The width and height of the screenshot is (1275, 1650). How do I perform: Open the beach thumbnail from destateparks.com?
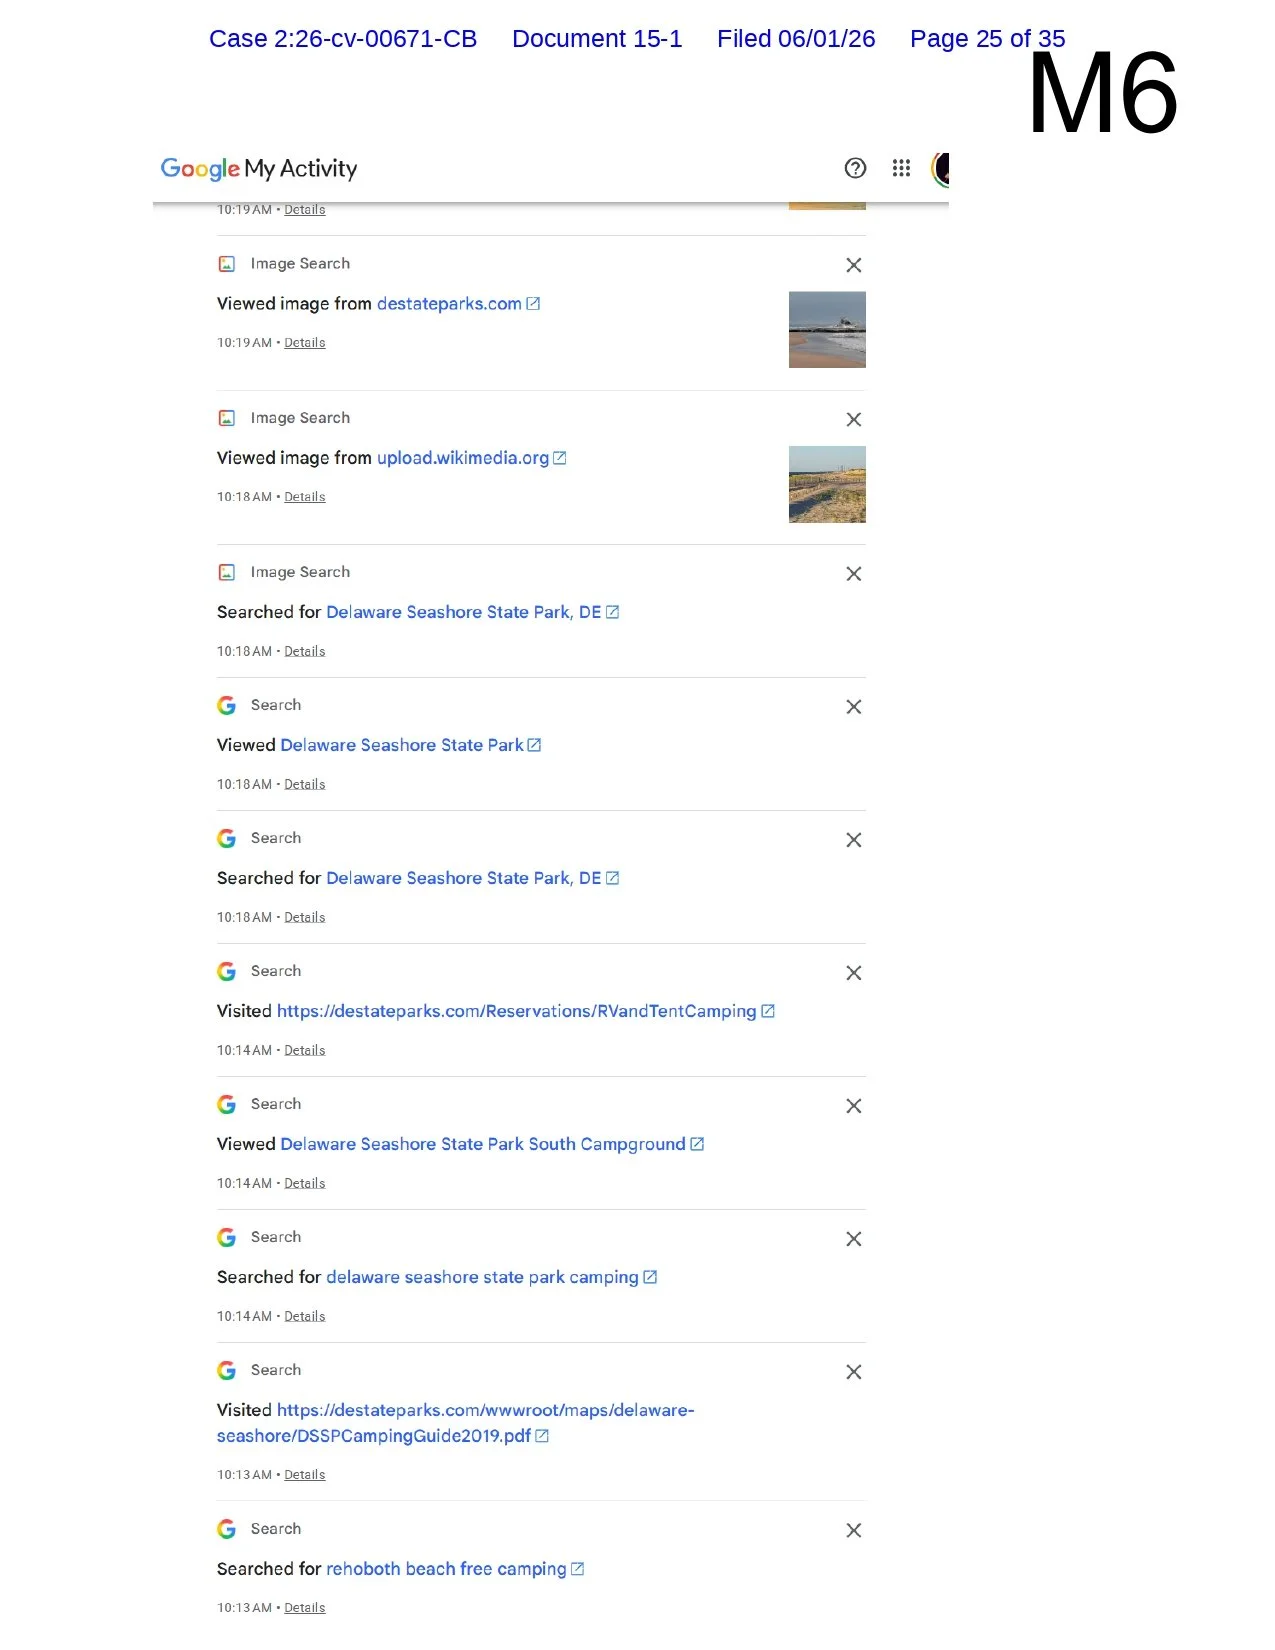[827, 330]
